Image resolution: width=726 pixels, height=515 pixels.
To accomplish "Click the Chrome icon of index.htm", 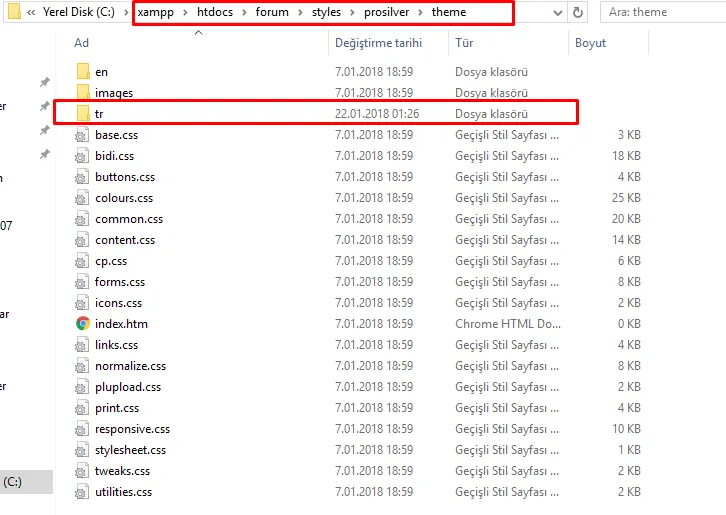I will click(83, 323).
